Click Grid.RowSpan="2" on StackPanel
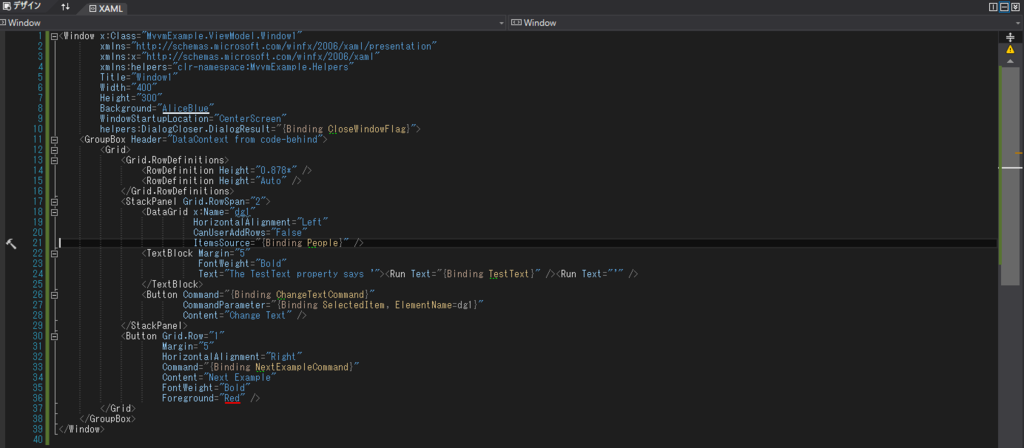1024x448 pixels. (x=223, y=201)
